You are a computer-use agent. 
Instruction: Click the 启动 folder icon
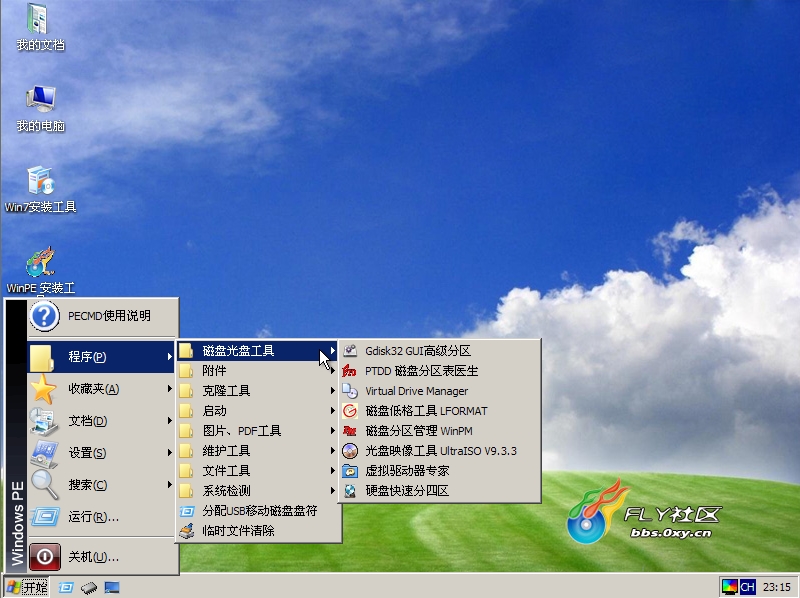coord(186,411)
